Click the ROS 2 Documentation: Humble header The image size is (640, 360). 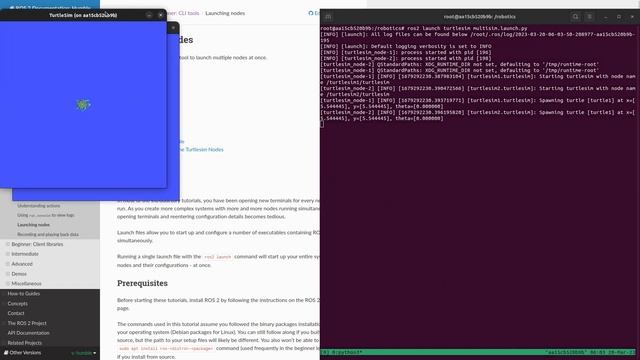click(50, 7)
